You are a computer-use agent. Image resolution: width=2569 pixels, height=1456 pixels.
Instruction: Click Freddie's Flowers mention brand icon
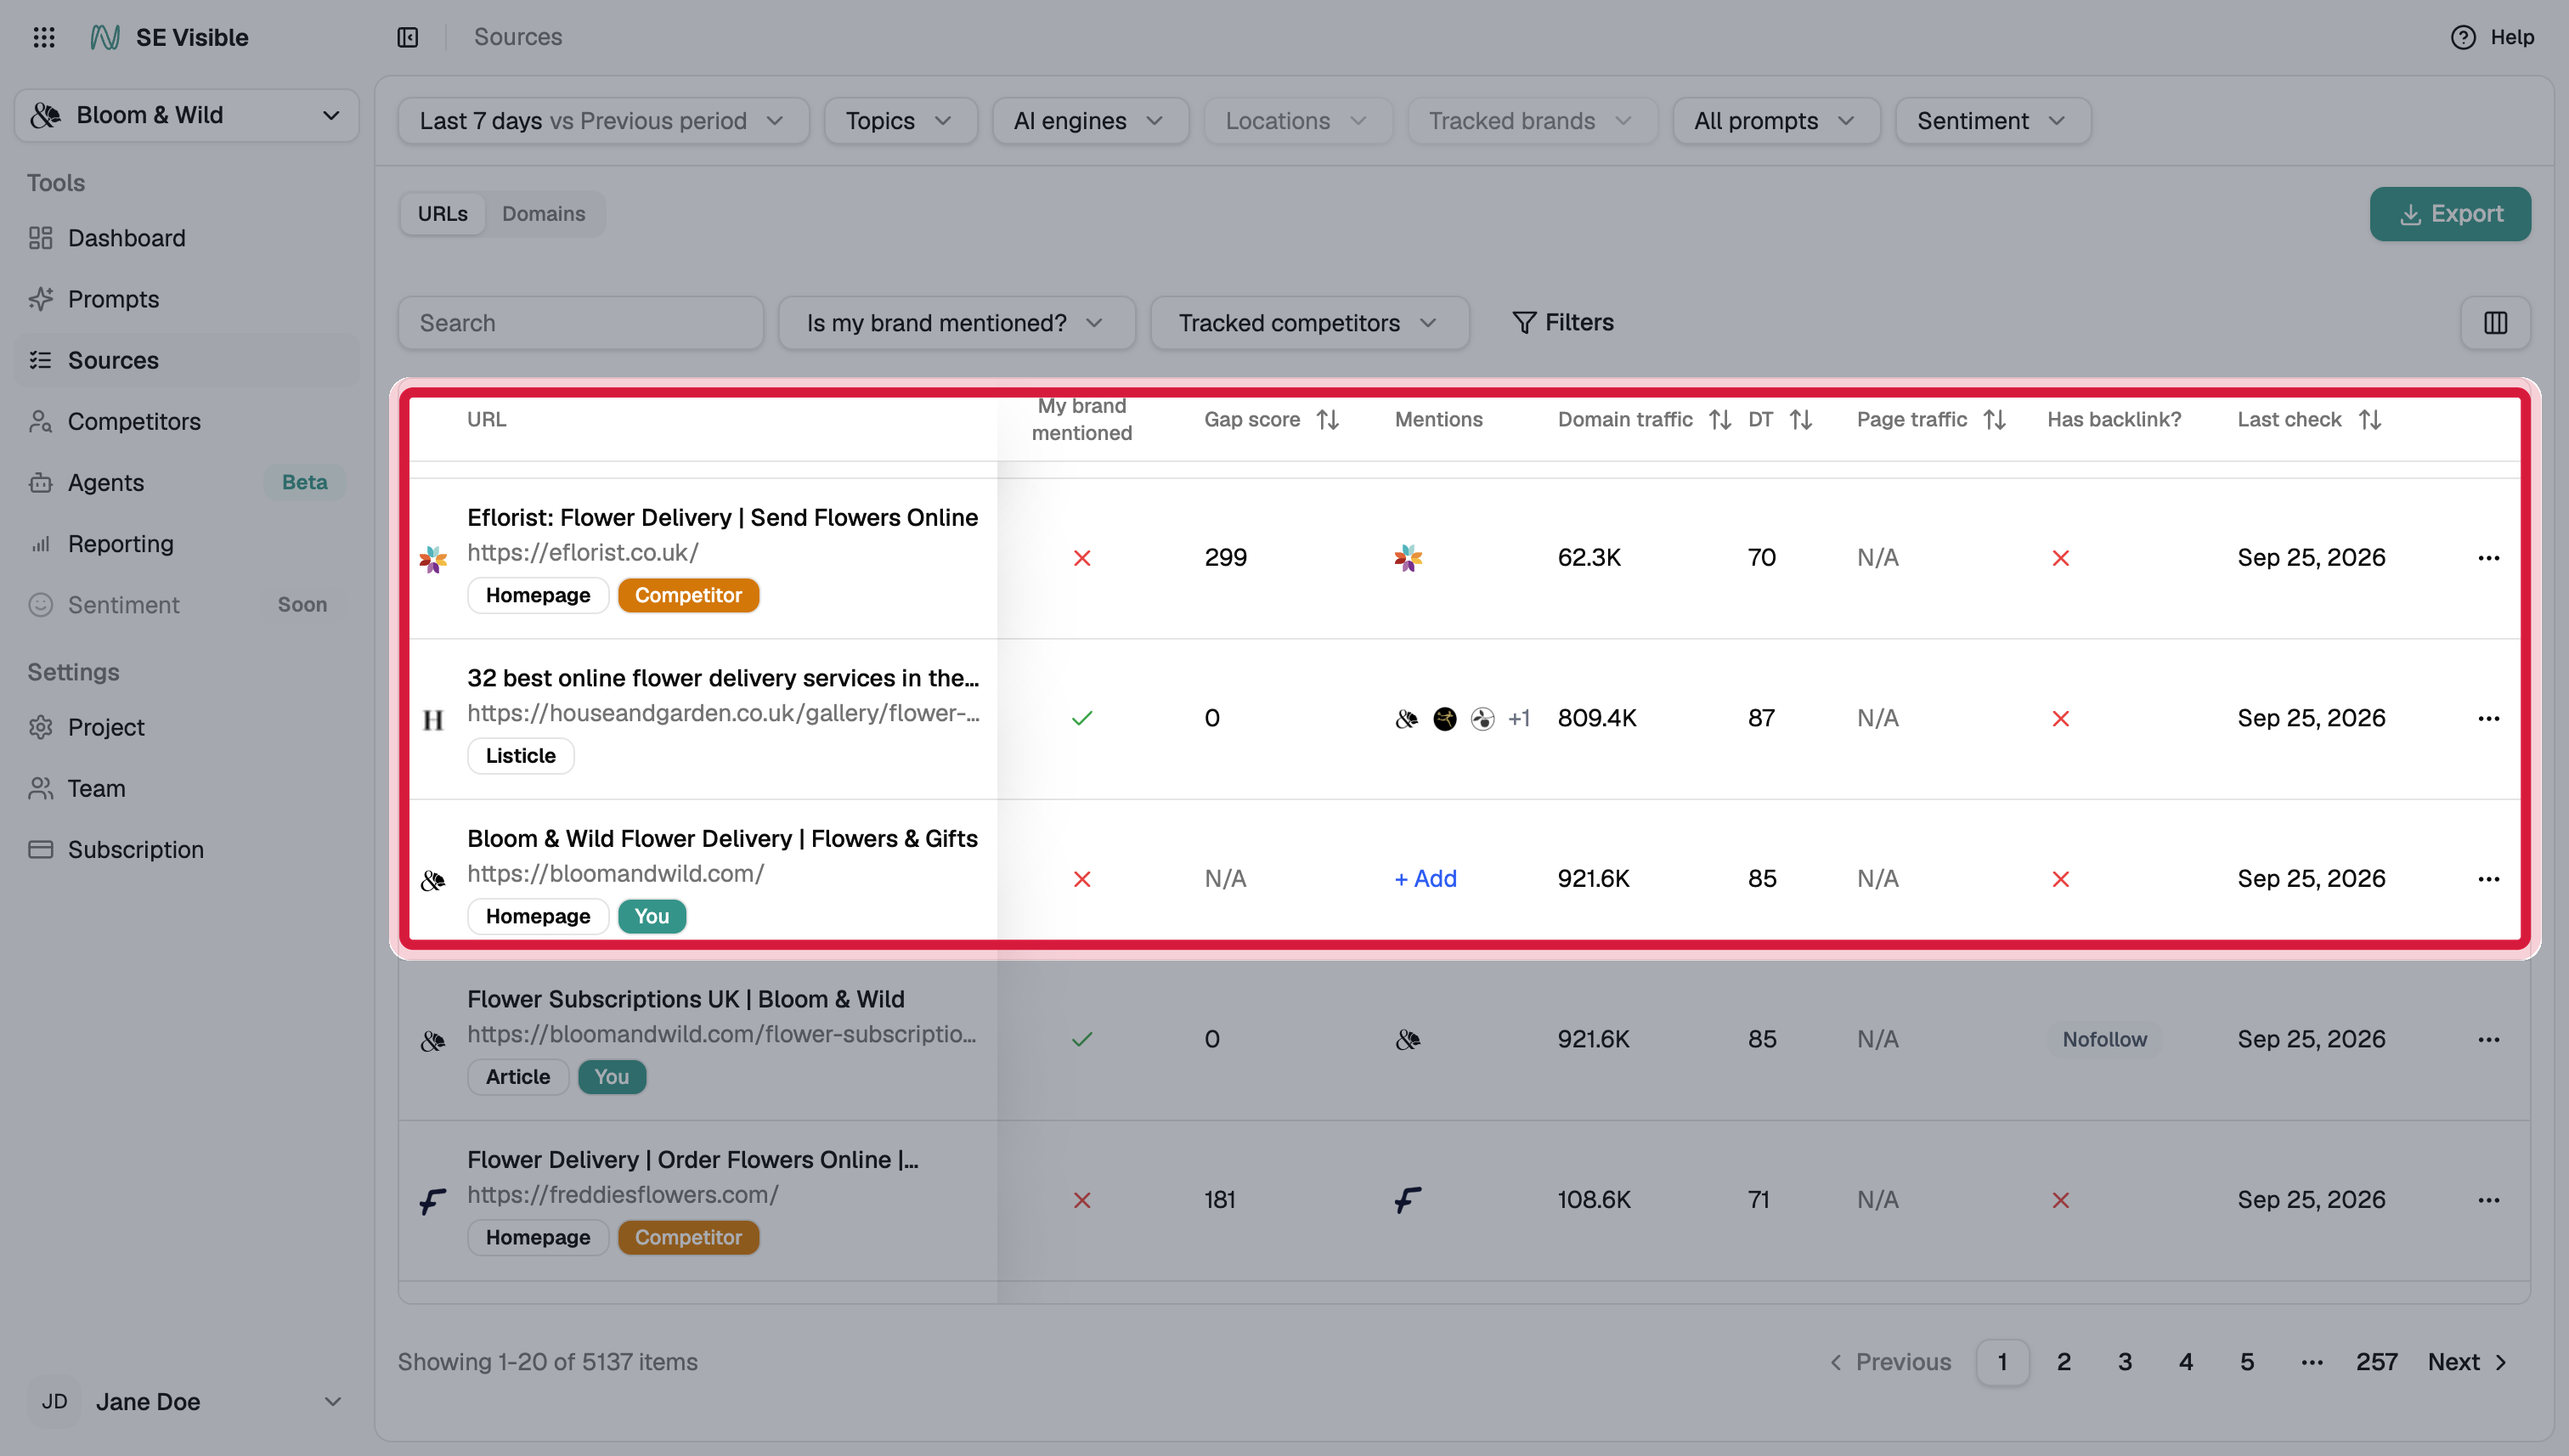click(x=1408, y=1199)
